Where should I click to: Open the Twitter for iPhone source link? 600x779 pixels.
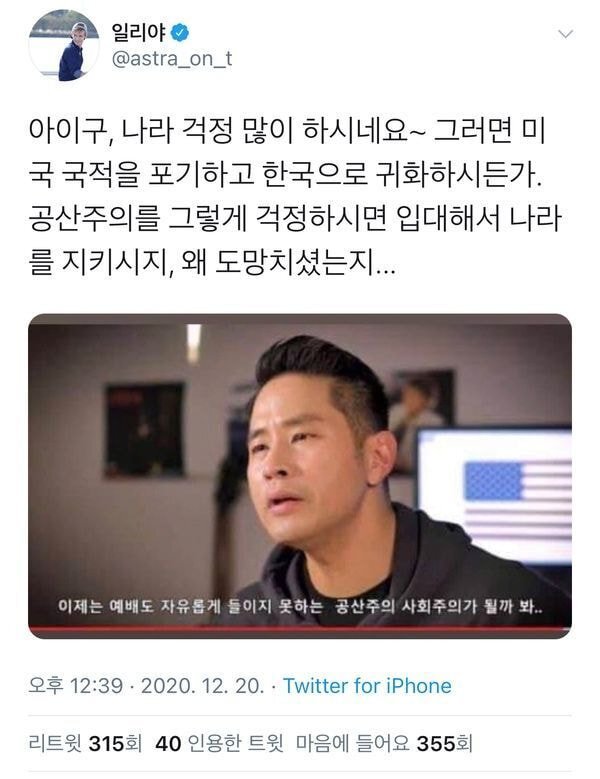pyautogui.click(x=367, y=686)
